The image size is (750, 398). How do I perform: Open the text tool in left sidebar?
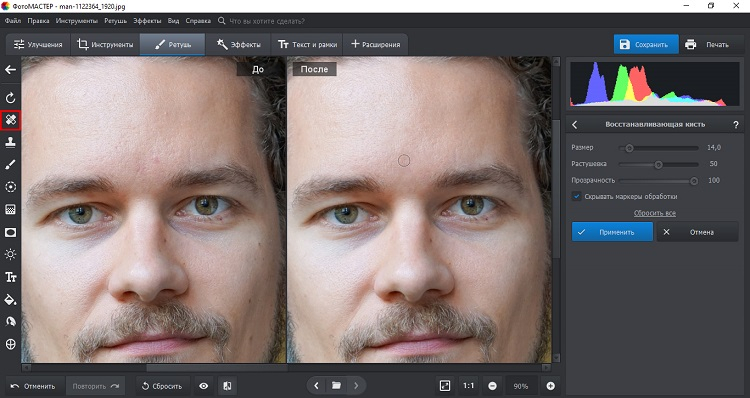11,277
